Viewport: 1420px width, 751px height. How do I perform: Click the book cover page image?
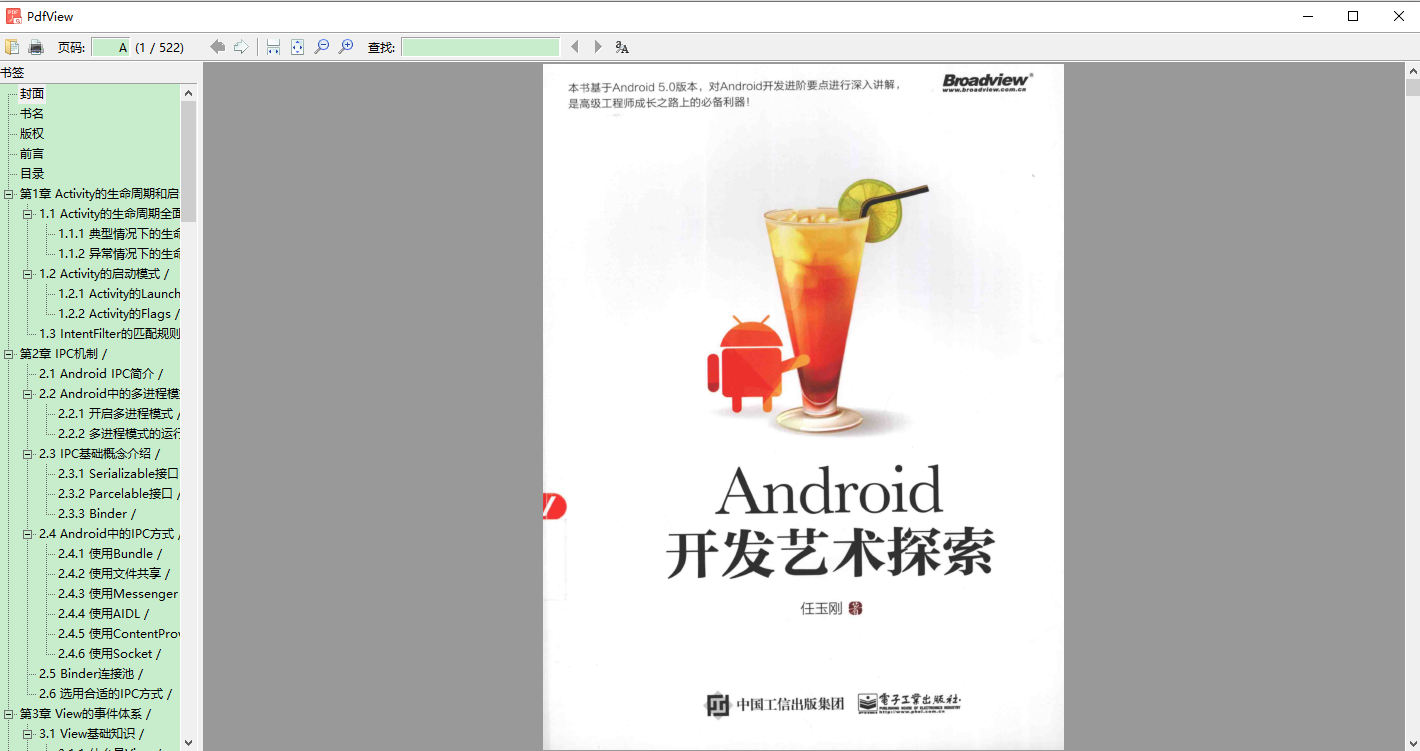tap(803, 407)
